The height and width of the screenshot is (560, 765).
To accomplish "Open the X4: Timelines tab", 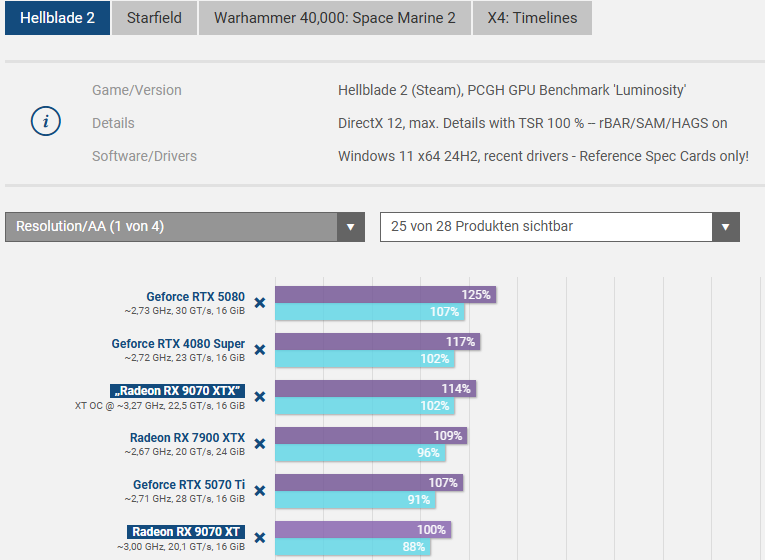I will tap(532, 18).
